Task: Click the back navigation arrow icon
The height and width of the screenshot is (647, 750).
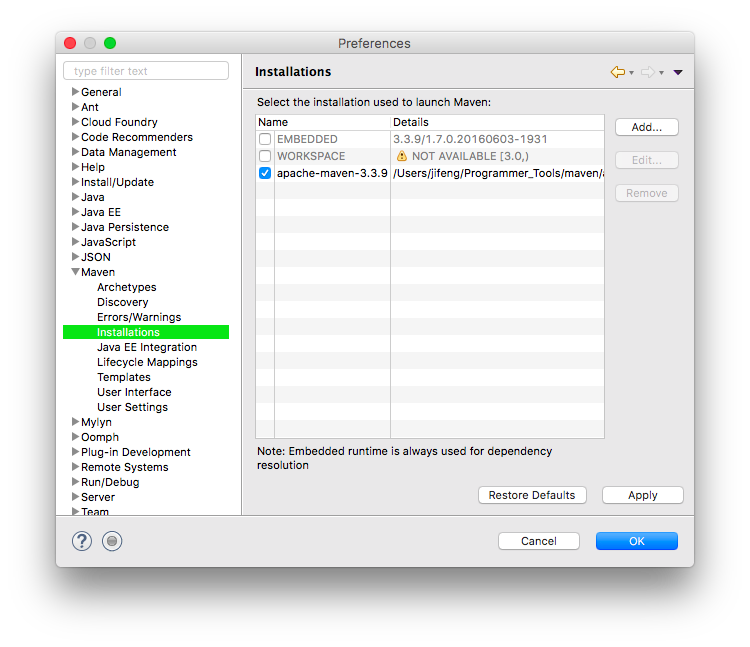Action: [618, 72]
